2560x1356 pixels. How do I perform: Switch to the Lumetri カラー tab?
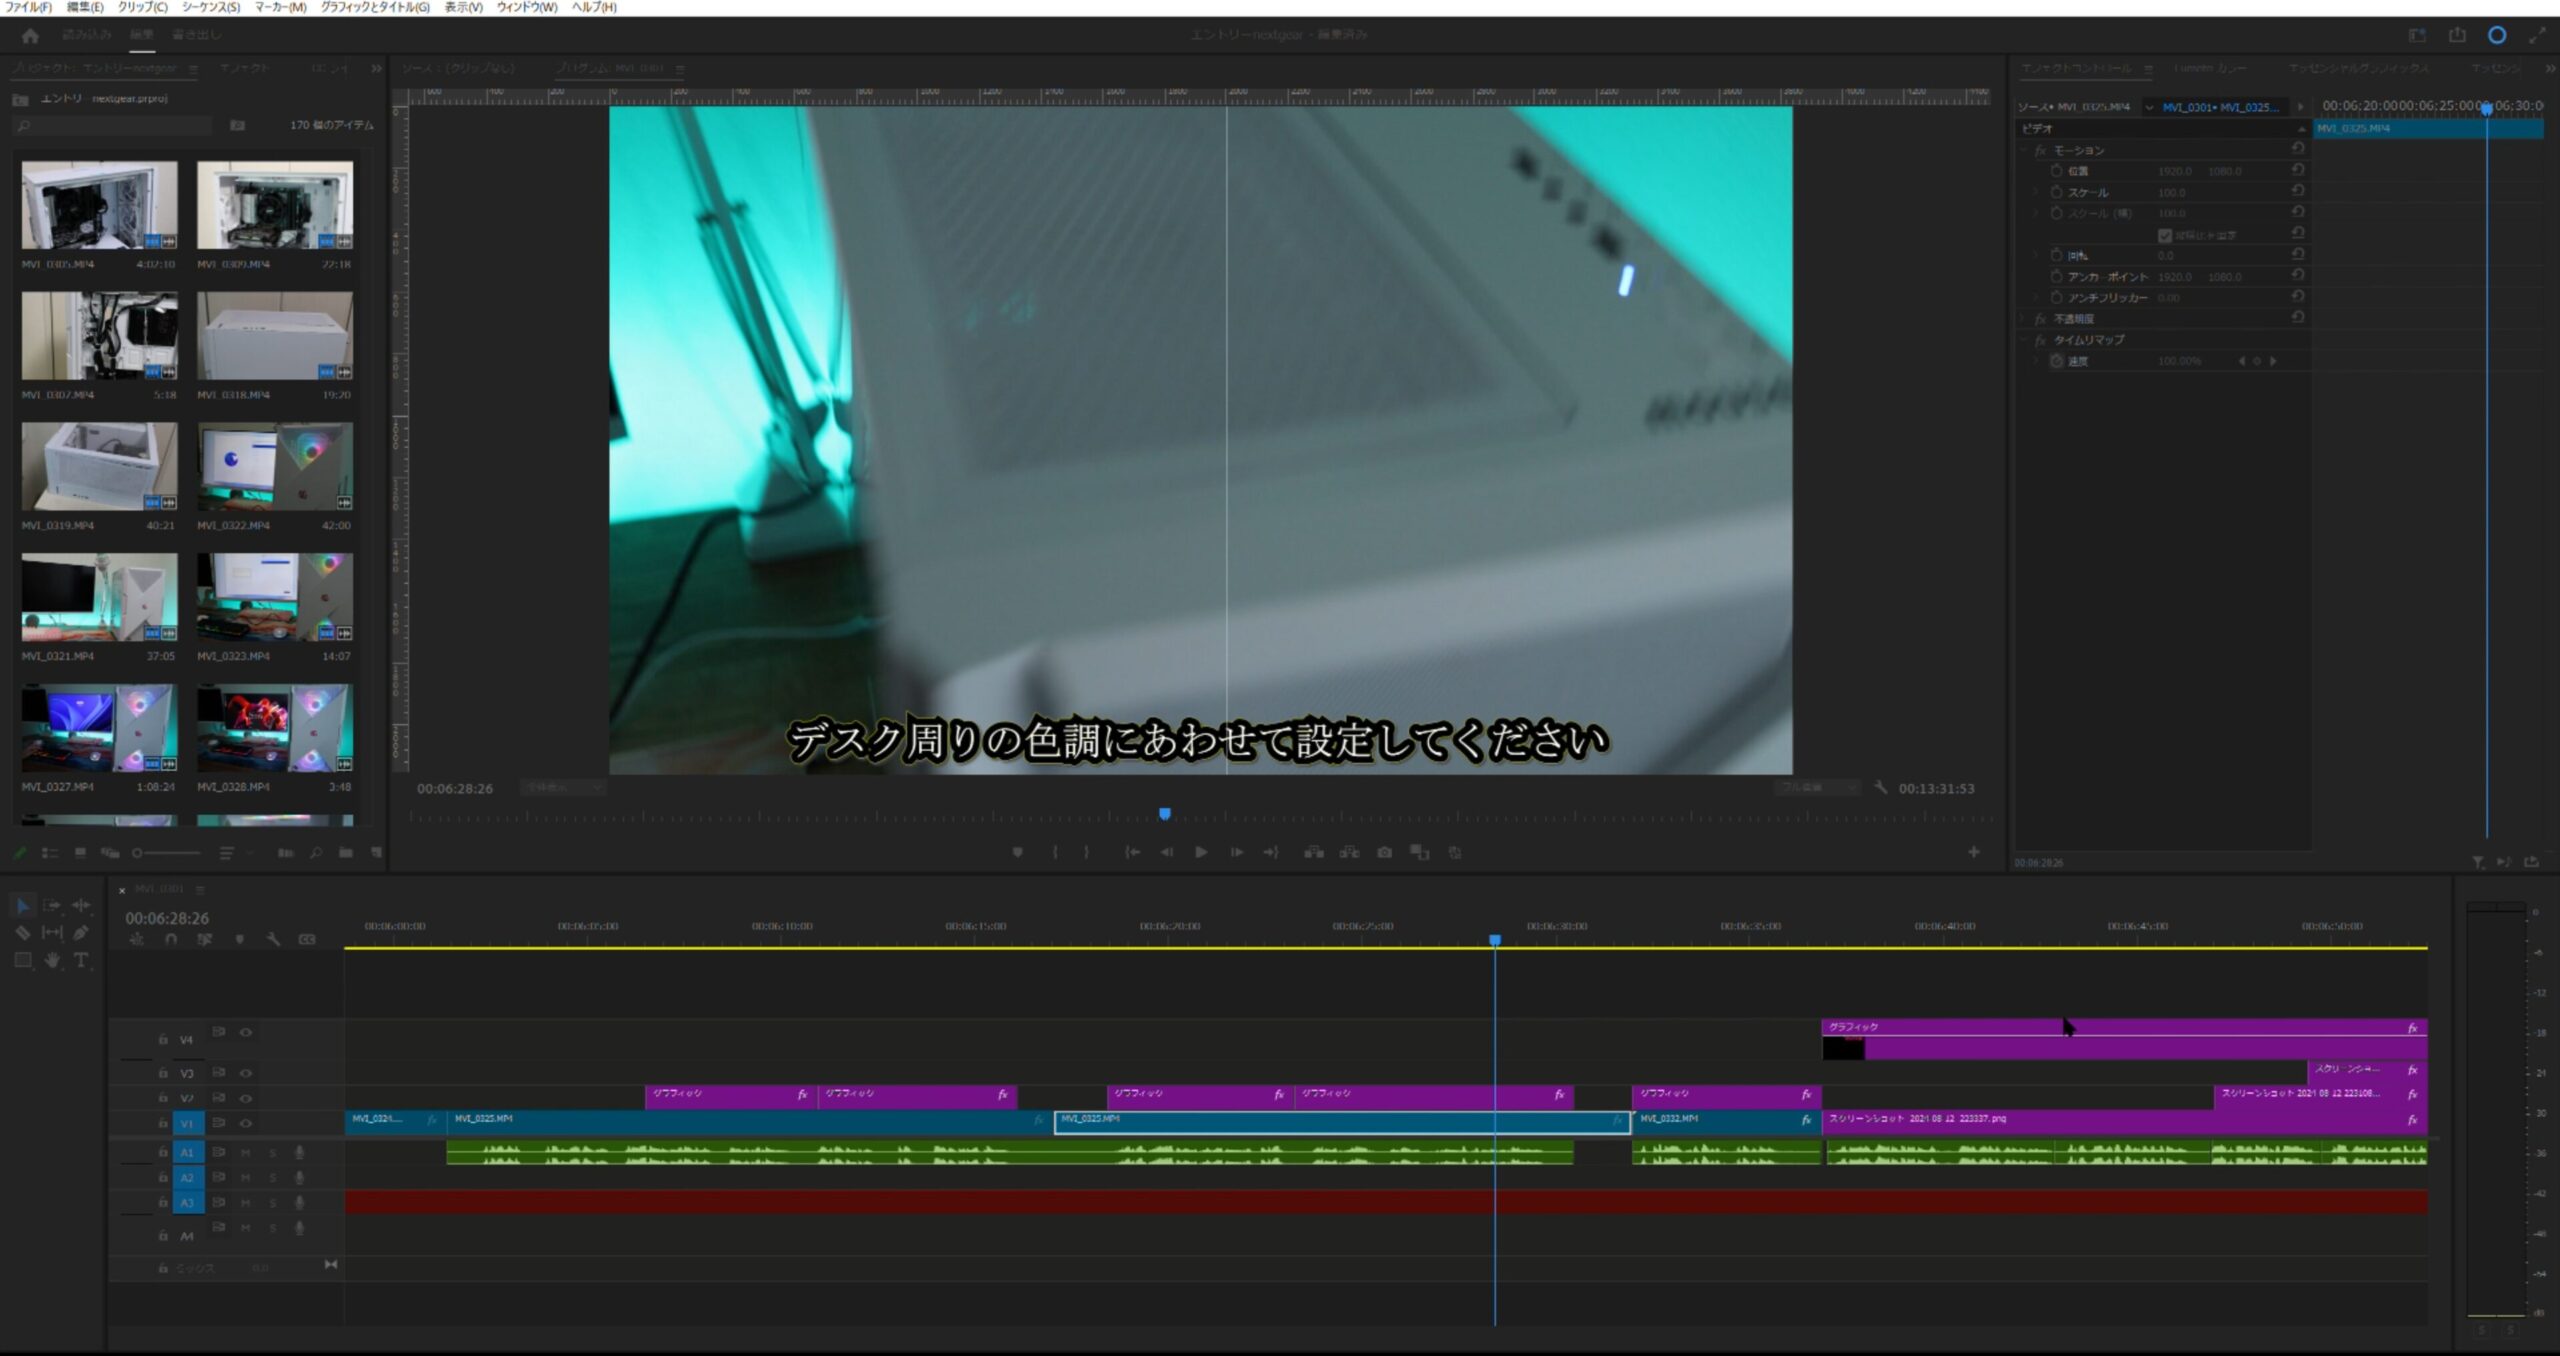click(x=2210, y=68)
